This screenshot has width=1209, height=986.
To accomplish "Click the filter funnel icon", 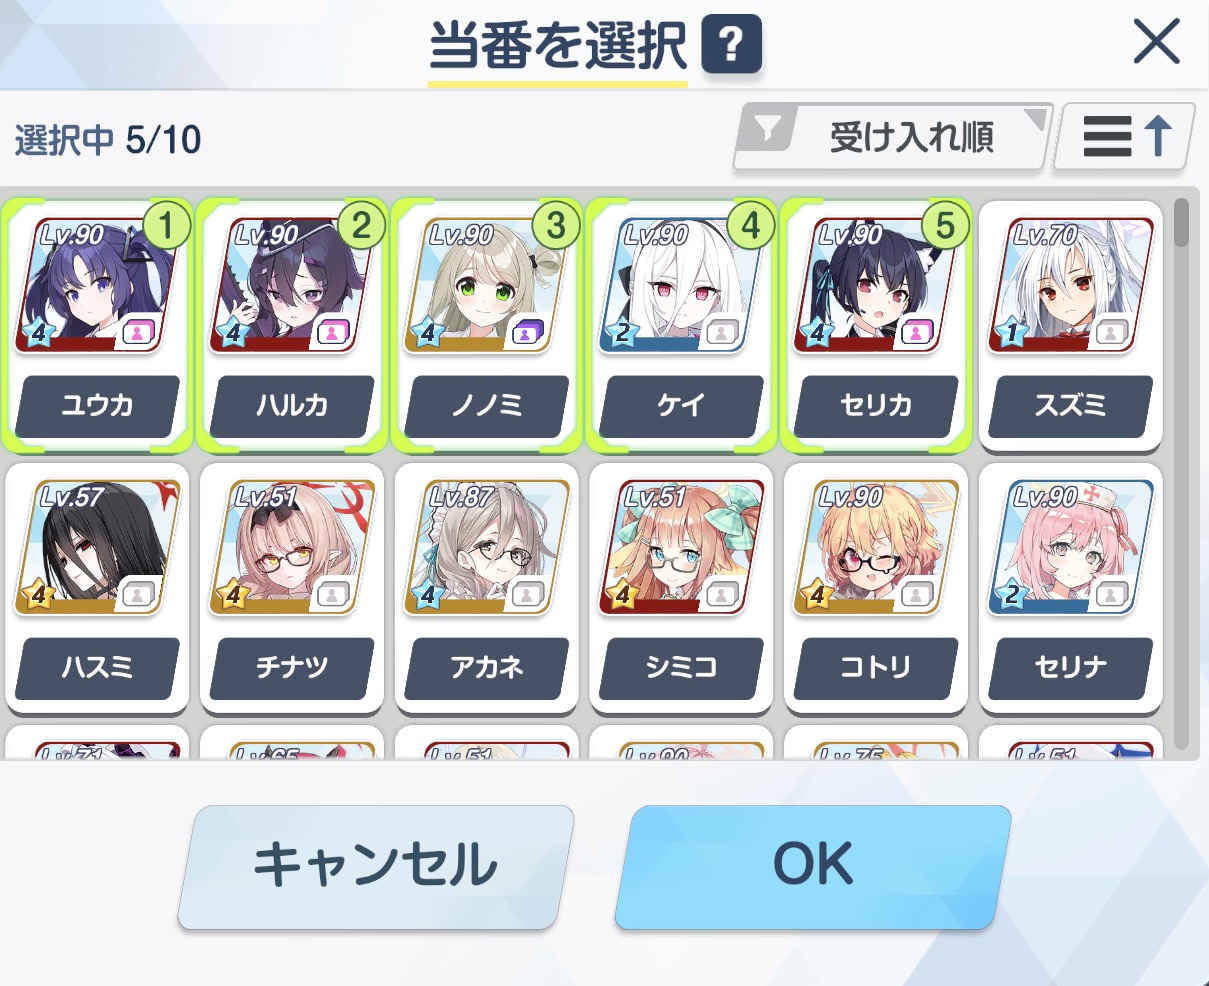I will [767, 129].
